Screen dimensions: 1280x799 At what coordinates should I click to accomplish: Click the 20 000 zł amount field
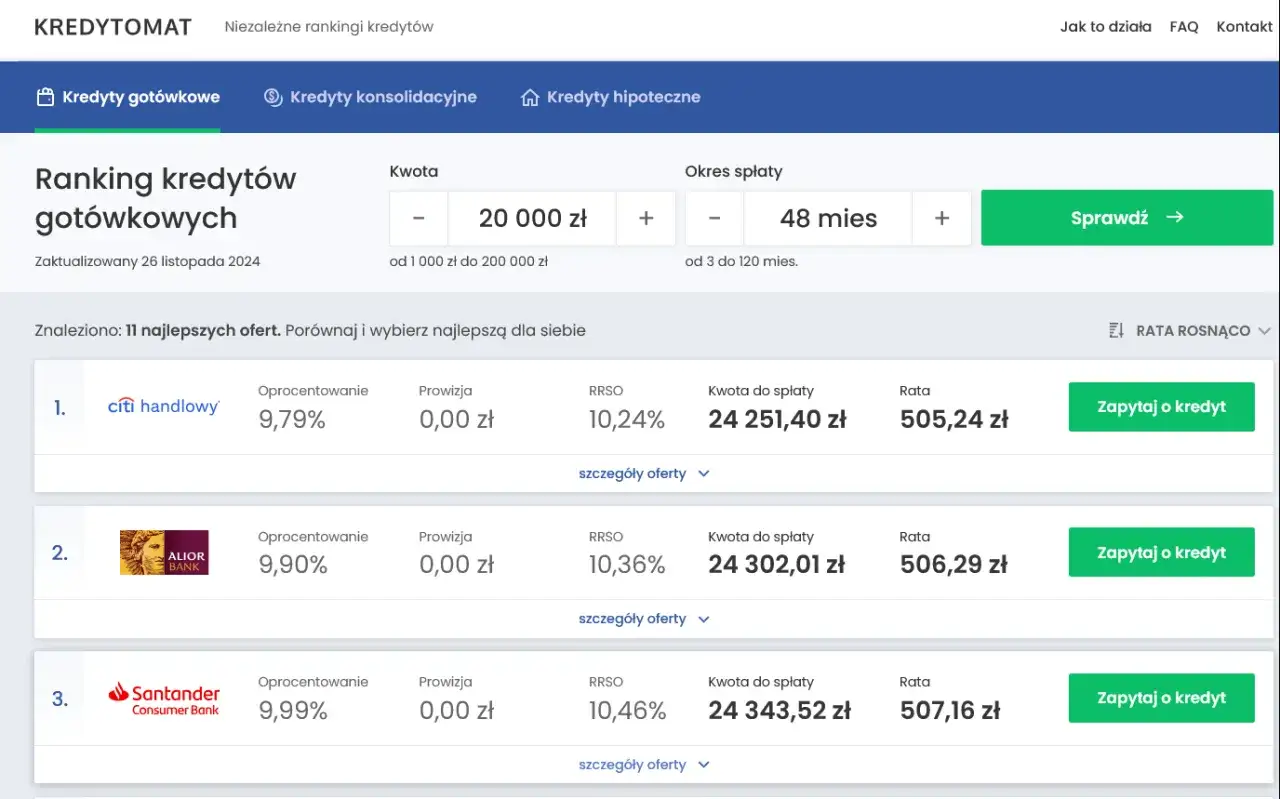tap(532, 218)
